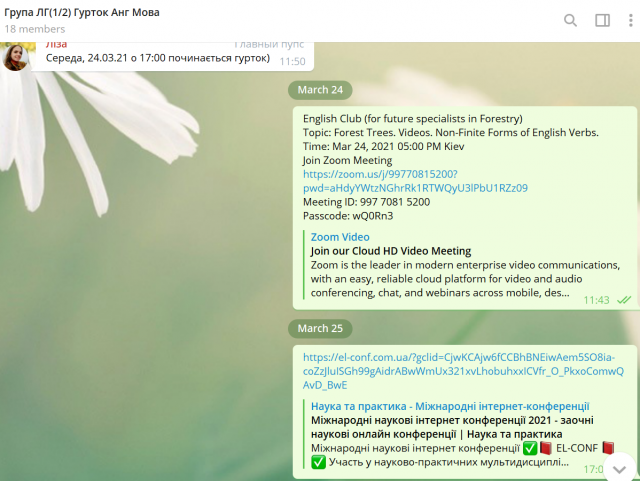
Task: Click the Zoom Video preview title
Action: click(340, 237)
